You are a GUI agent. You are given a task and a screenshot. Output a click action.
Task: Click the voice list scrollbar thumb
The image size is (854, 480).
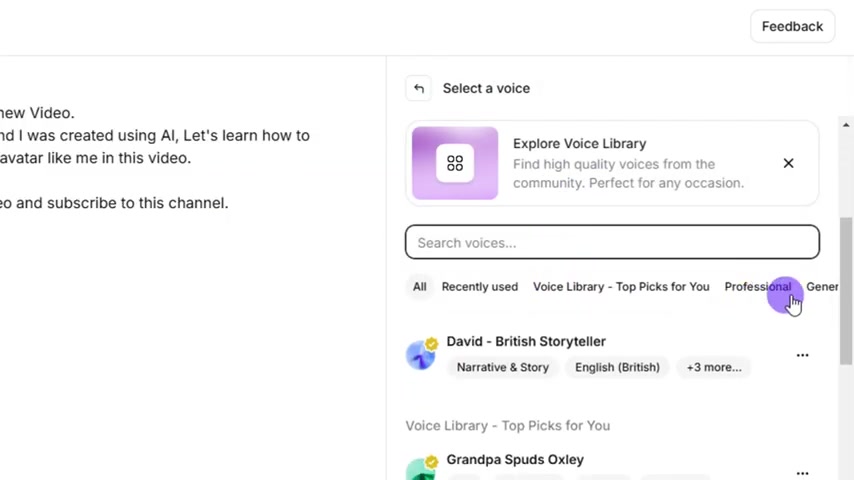[846, 291]
